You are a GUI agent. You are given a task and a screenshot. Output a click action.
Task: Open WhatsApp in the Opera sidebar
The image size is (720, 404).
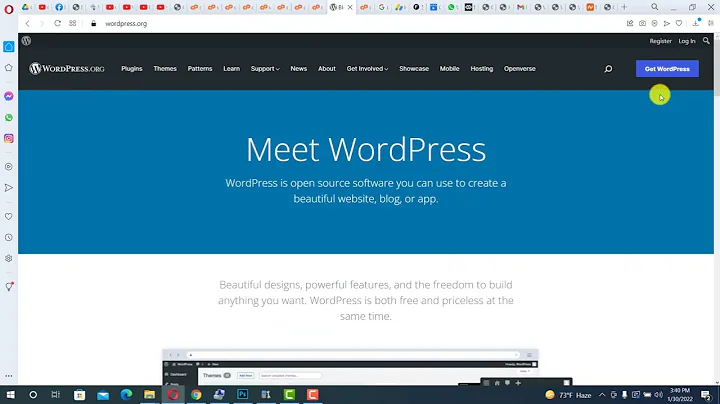9,118
